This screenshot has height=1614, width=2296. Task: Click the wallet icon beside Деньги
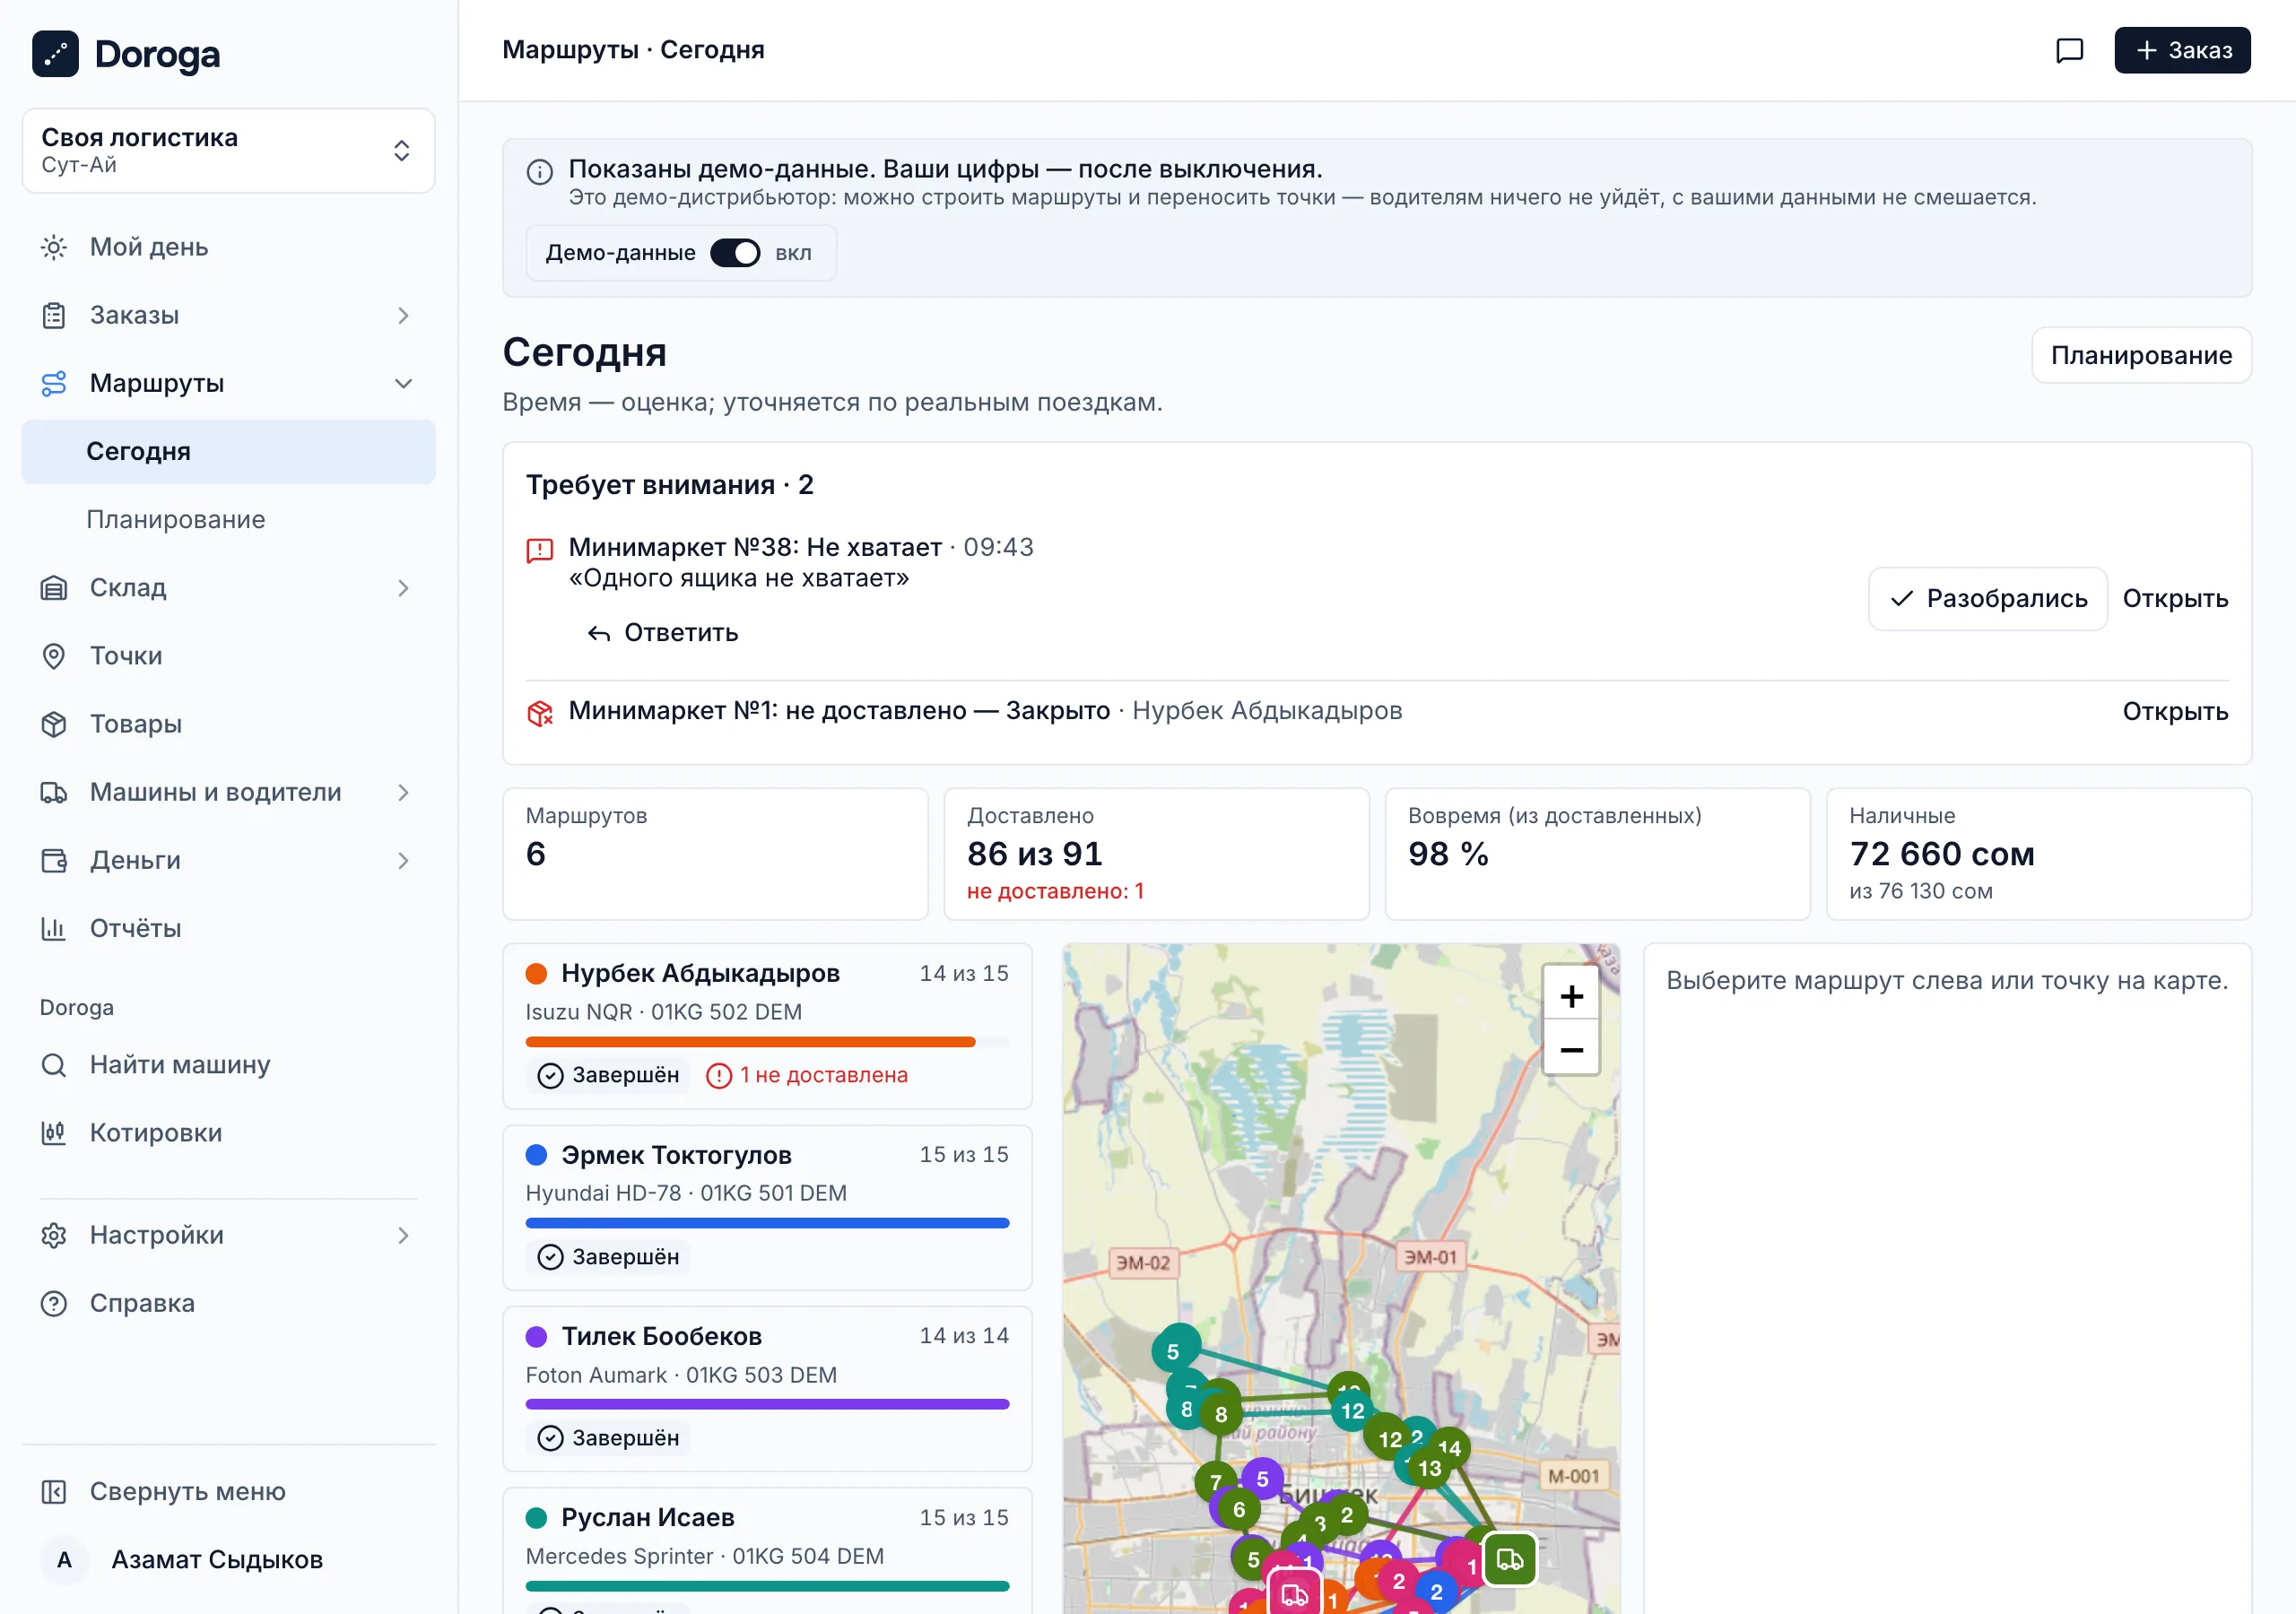coord(54,860)
